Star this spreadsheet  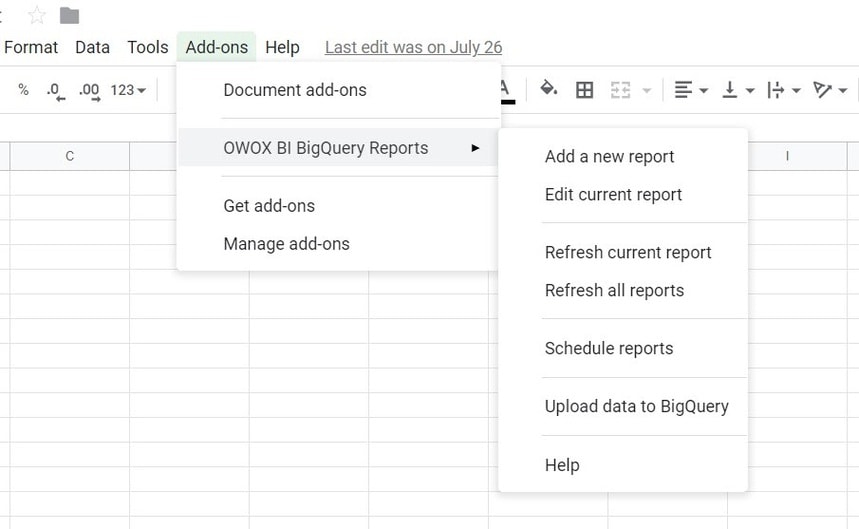point(37,15)
